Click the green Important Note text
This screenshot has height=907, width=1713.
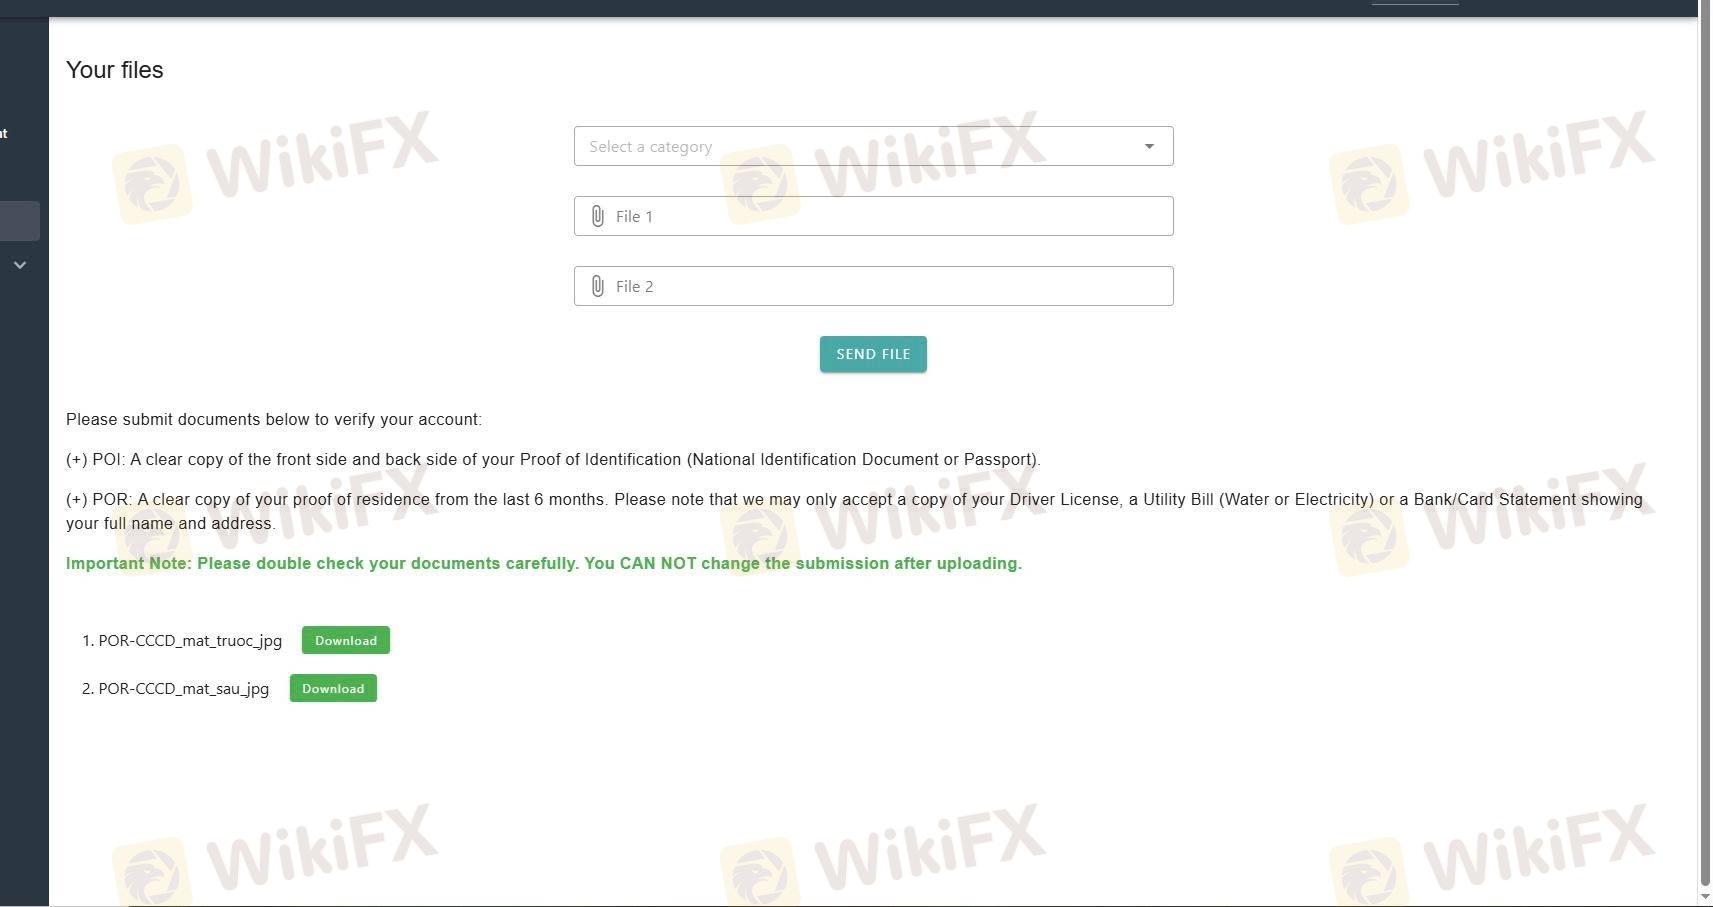click(544, 563)
